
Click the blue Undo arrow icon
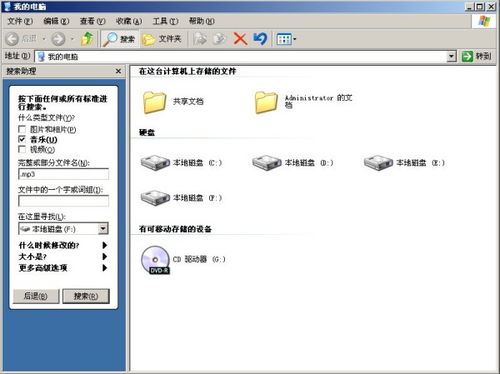tap(260, 39)
